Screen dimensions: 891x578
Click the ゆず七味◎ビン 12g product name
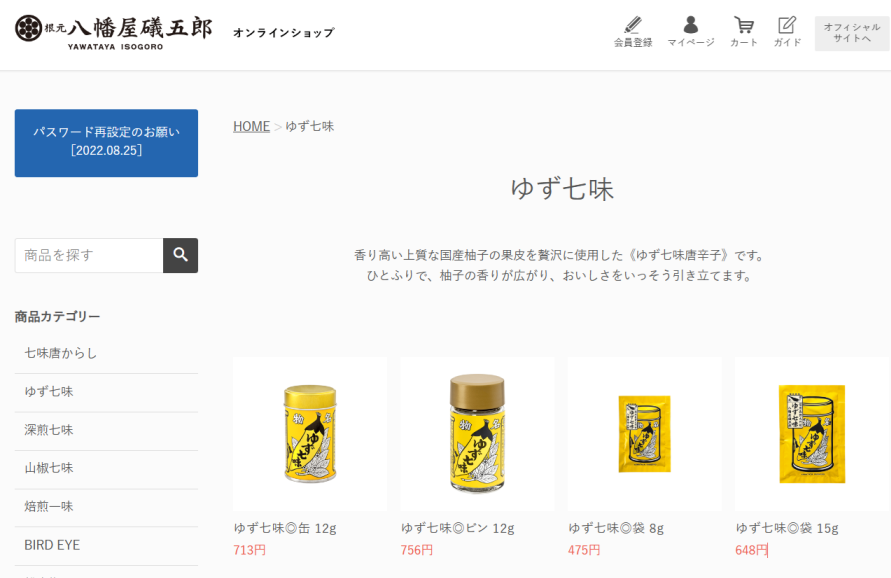coord(457,528)
